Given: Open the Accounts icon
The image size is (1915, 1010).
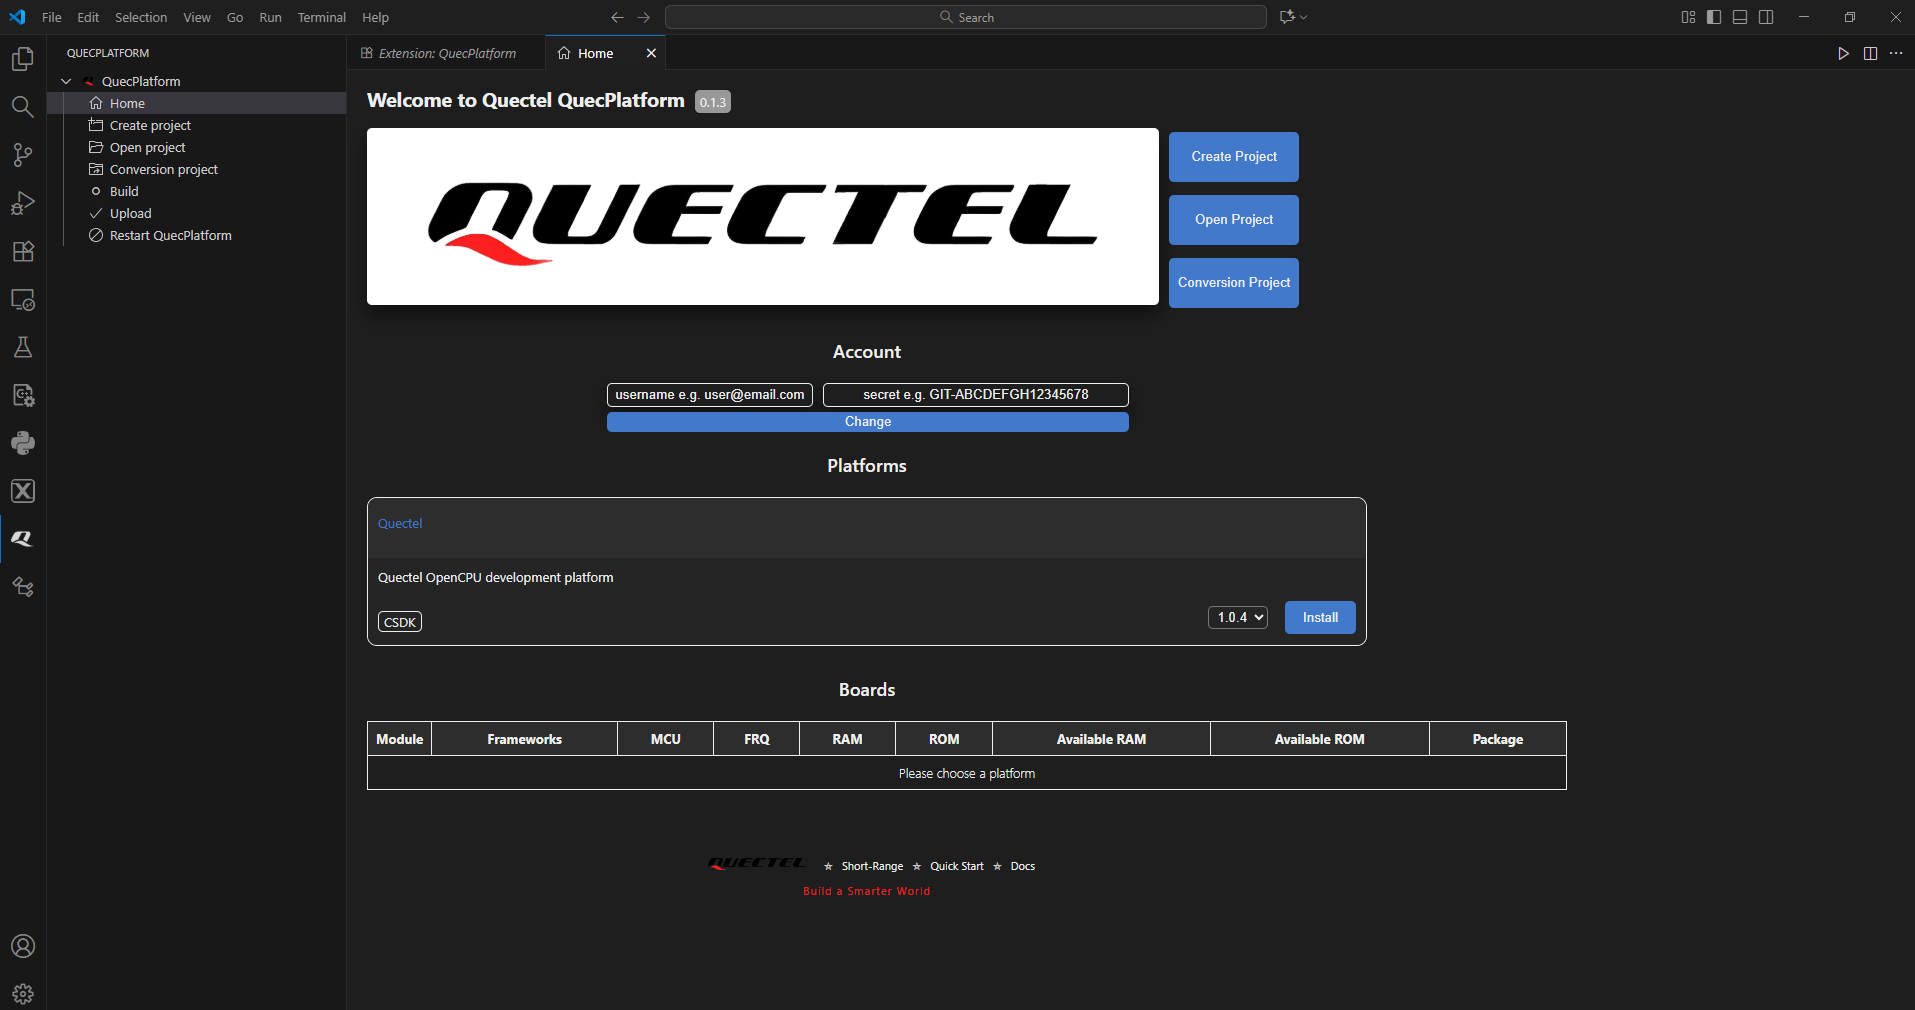Looking at the screenshot, I should [23, 946].
